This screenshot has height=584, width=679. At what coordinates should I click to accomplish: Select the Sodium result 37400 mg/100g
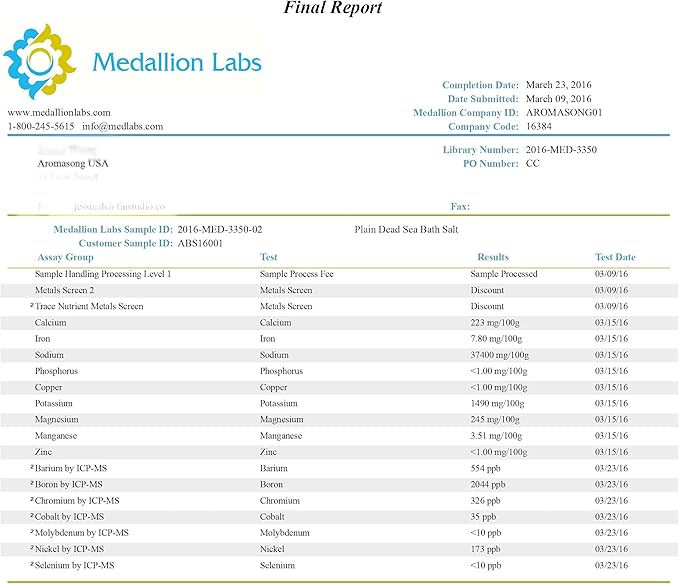pyautogui.click(x=502, y=355)
